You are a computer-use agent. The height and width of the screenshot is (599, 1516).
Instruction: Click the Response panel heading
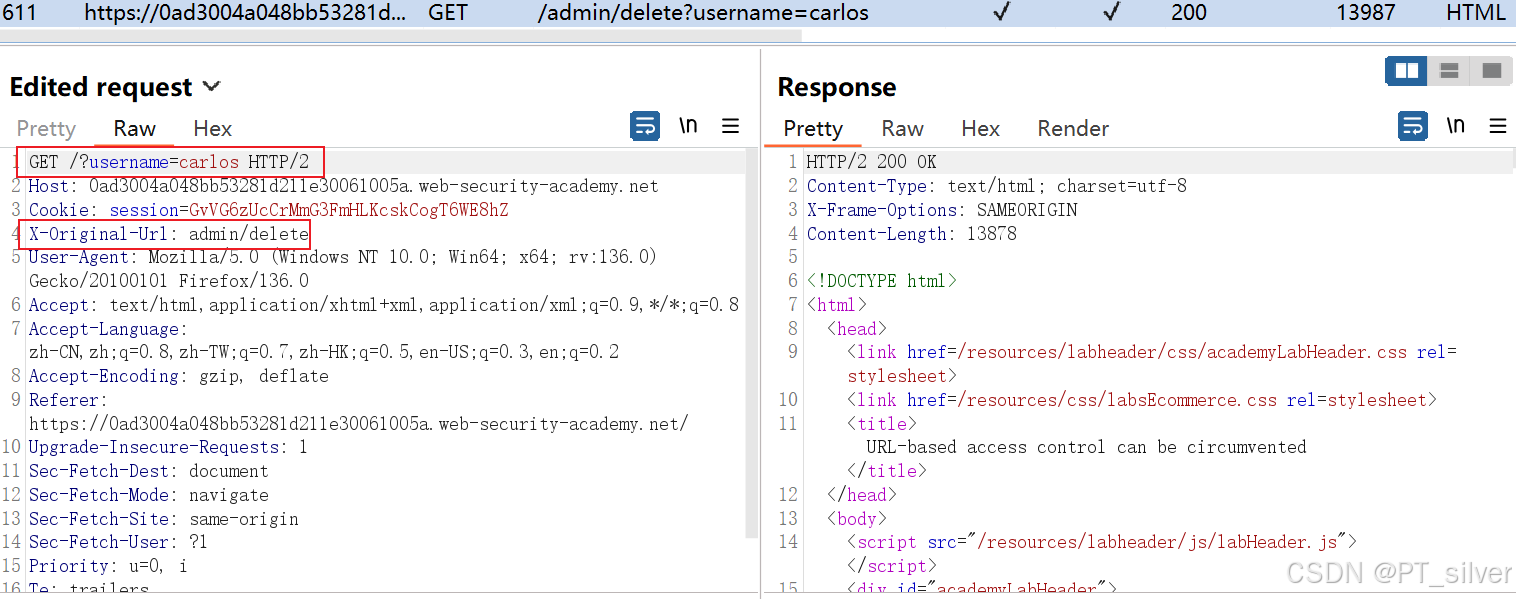[x=837, y=87]
